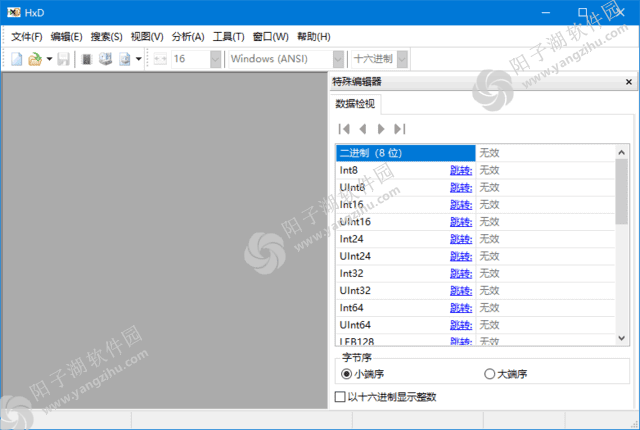The height and width of the screenshot is (430, 640).
Task: Click the 跳转 link for Int8
Action: 461,171
